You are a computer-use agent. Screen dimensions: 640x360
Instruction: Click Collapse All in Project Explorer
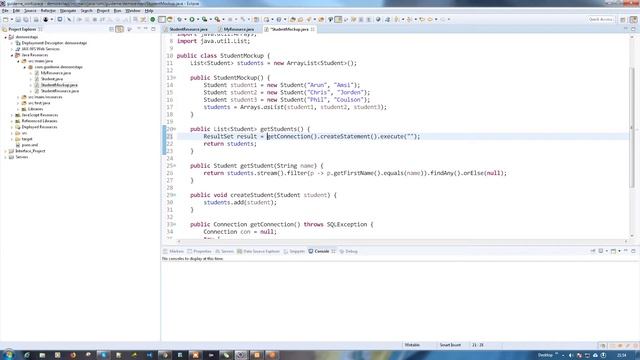click(111, 29)
